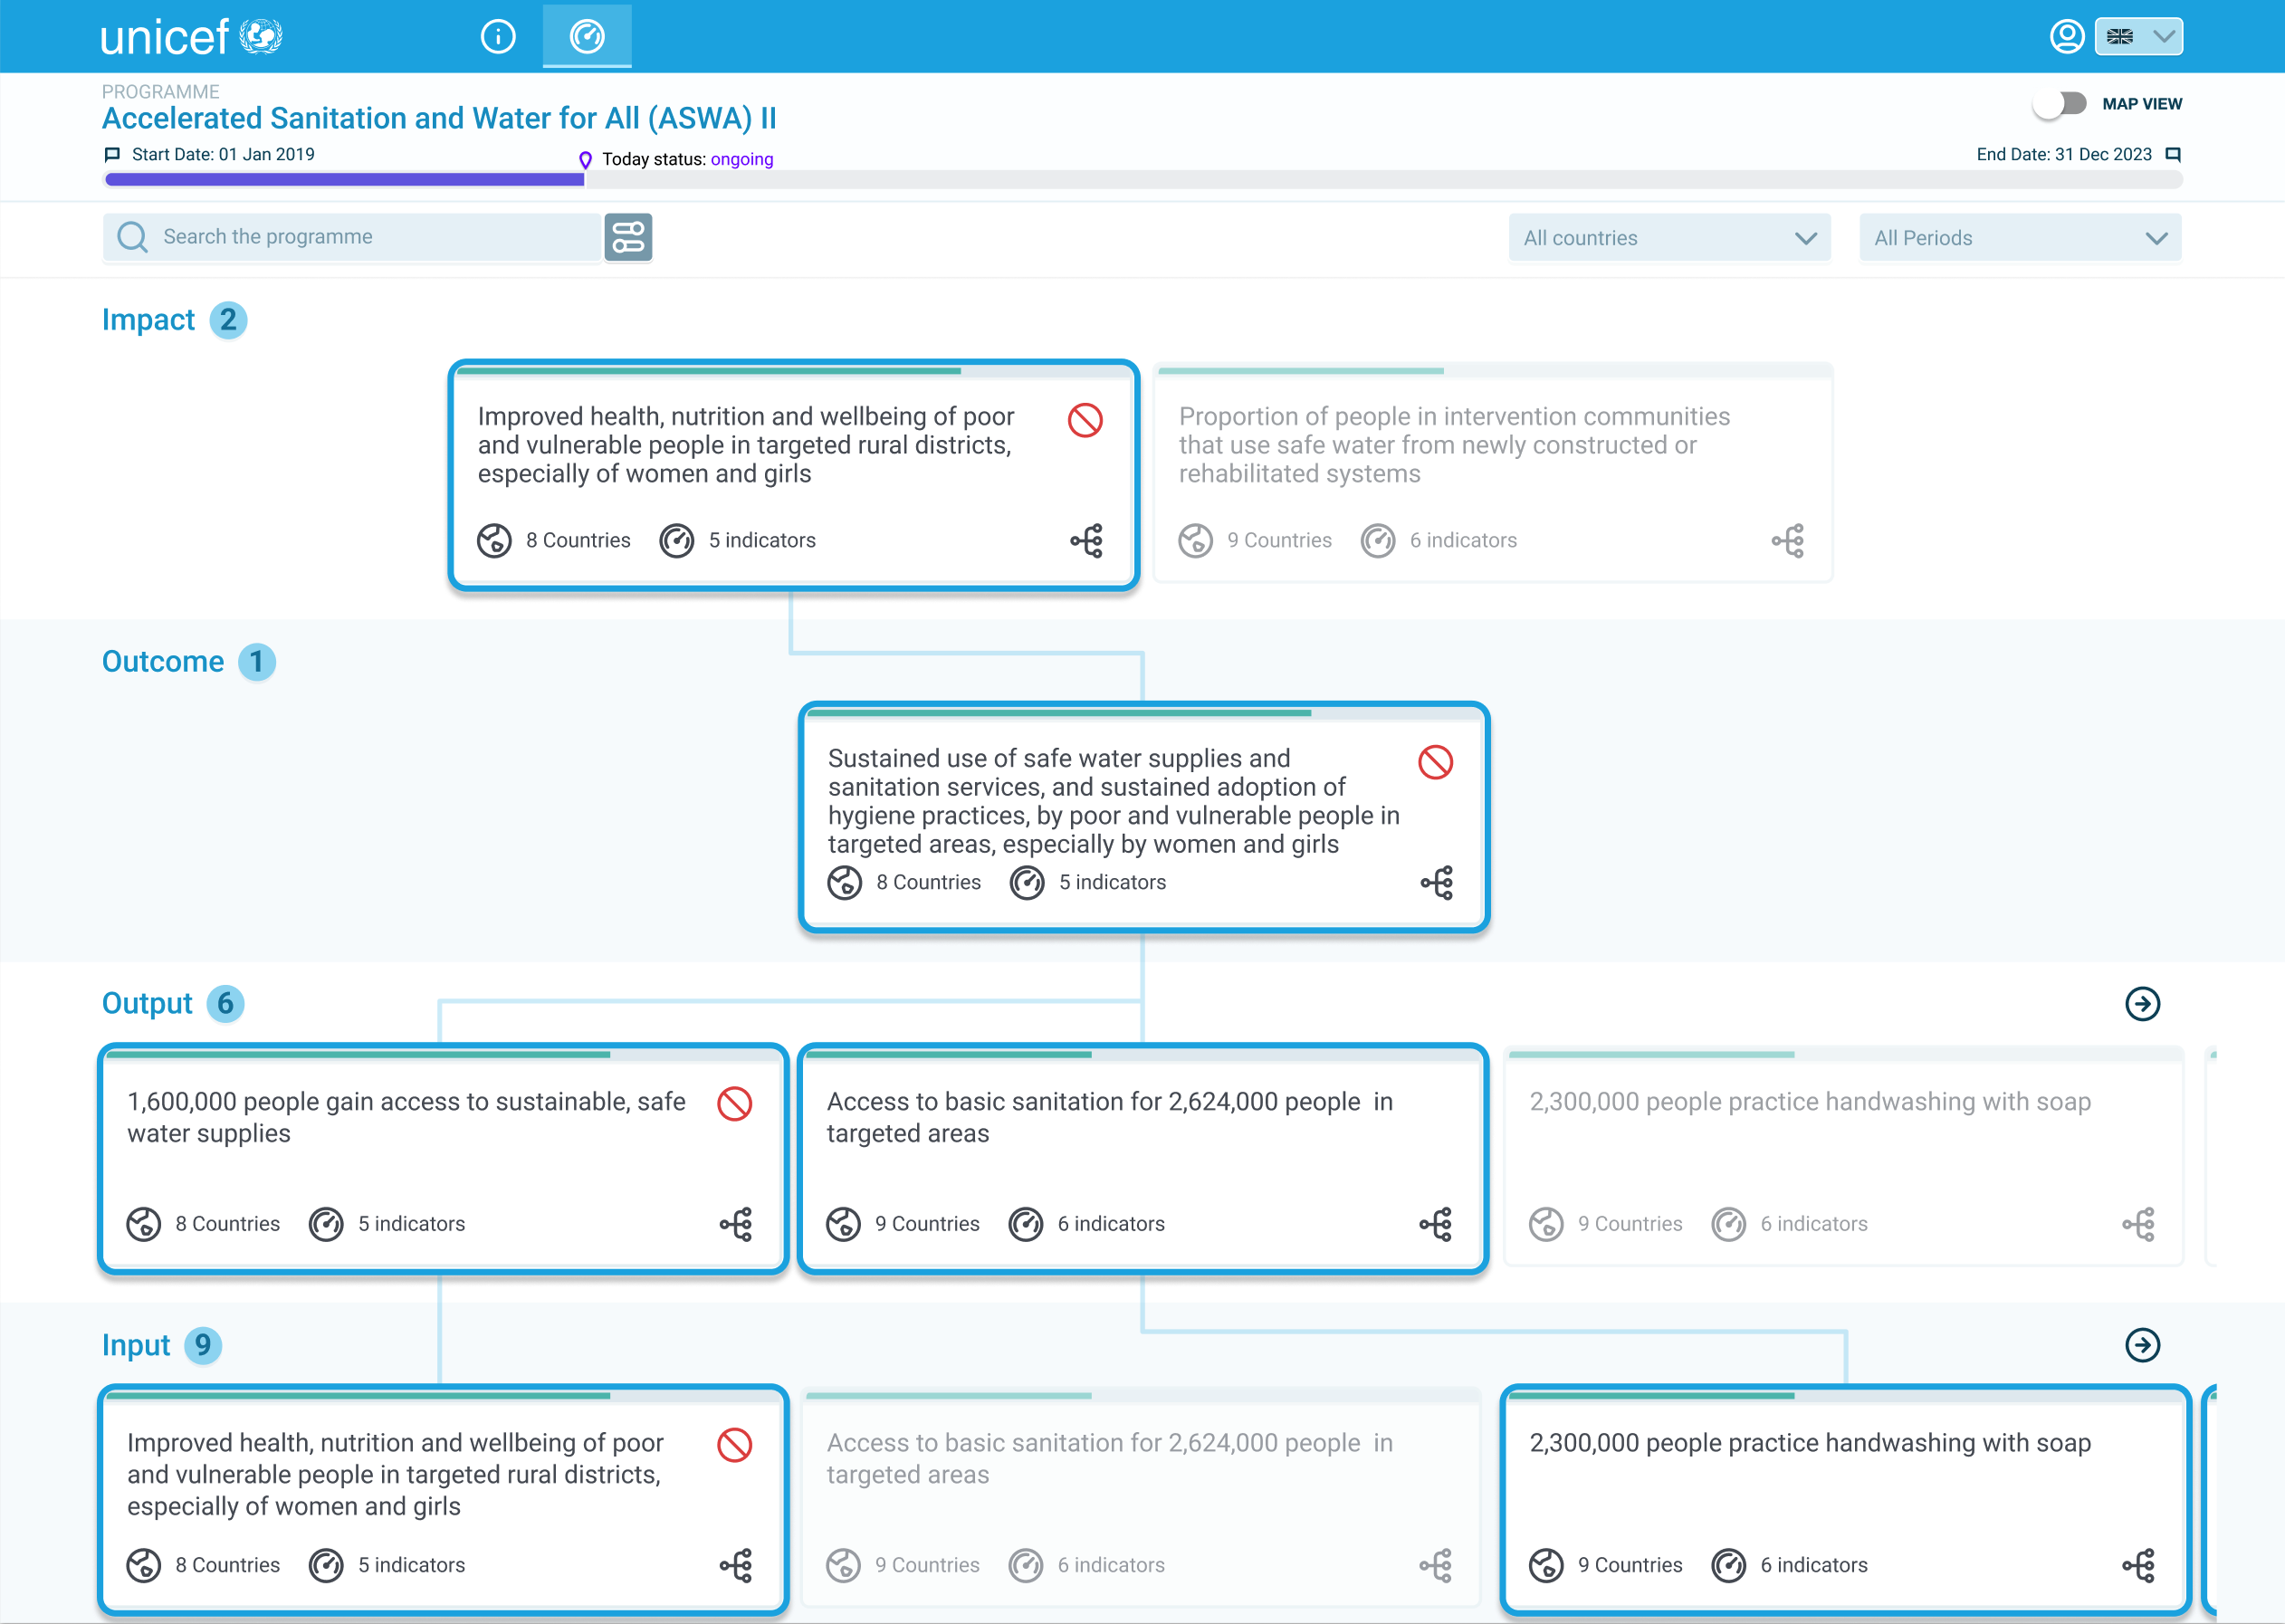Click globe icon on Output 1,600,000 people card
2285x1624 pixels.
tap(144, 1225)
